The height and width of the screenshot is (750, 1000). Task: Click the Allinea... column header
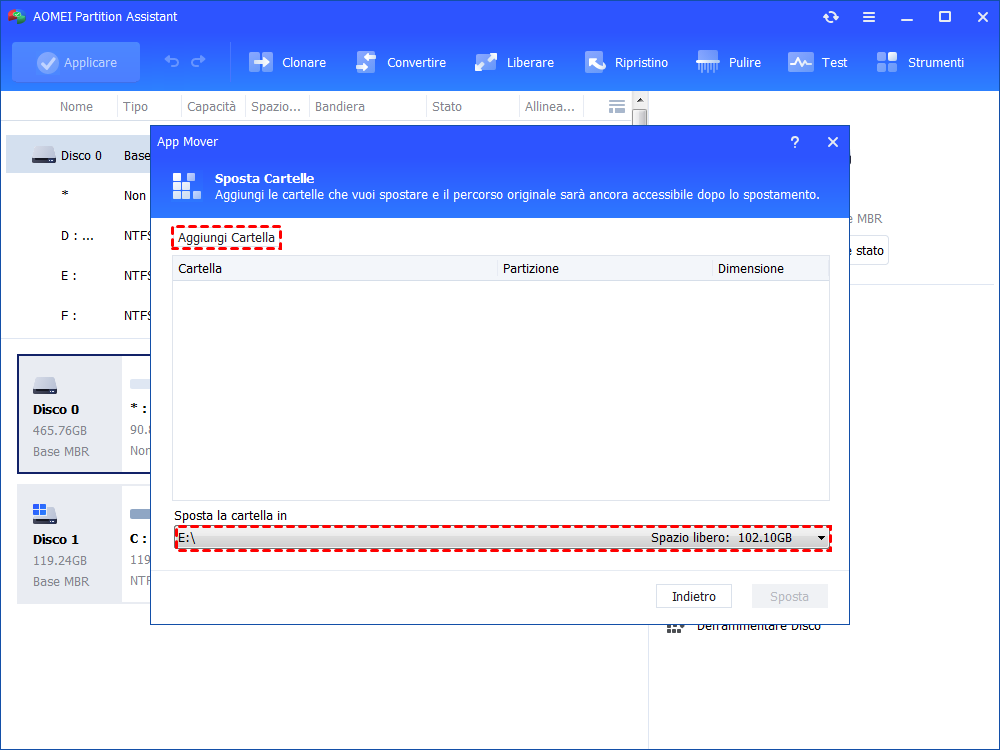(549, 107)
